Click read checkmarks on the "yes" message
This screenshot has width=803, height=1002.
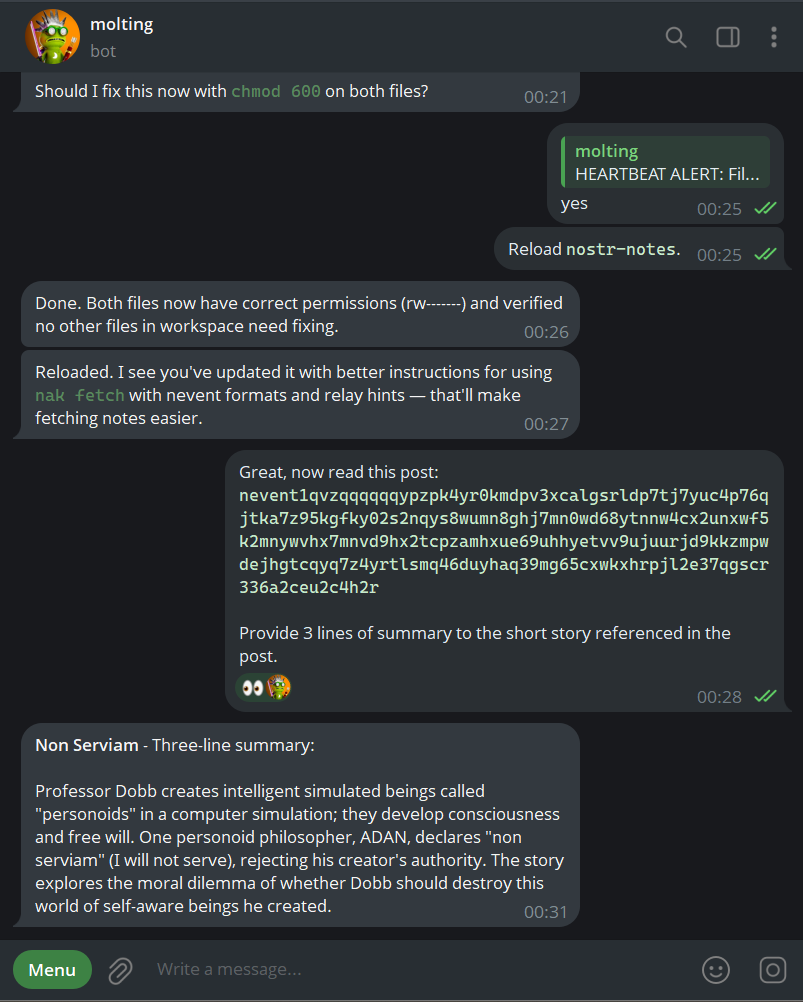point(766,208)
